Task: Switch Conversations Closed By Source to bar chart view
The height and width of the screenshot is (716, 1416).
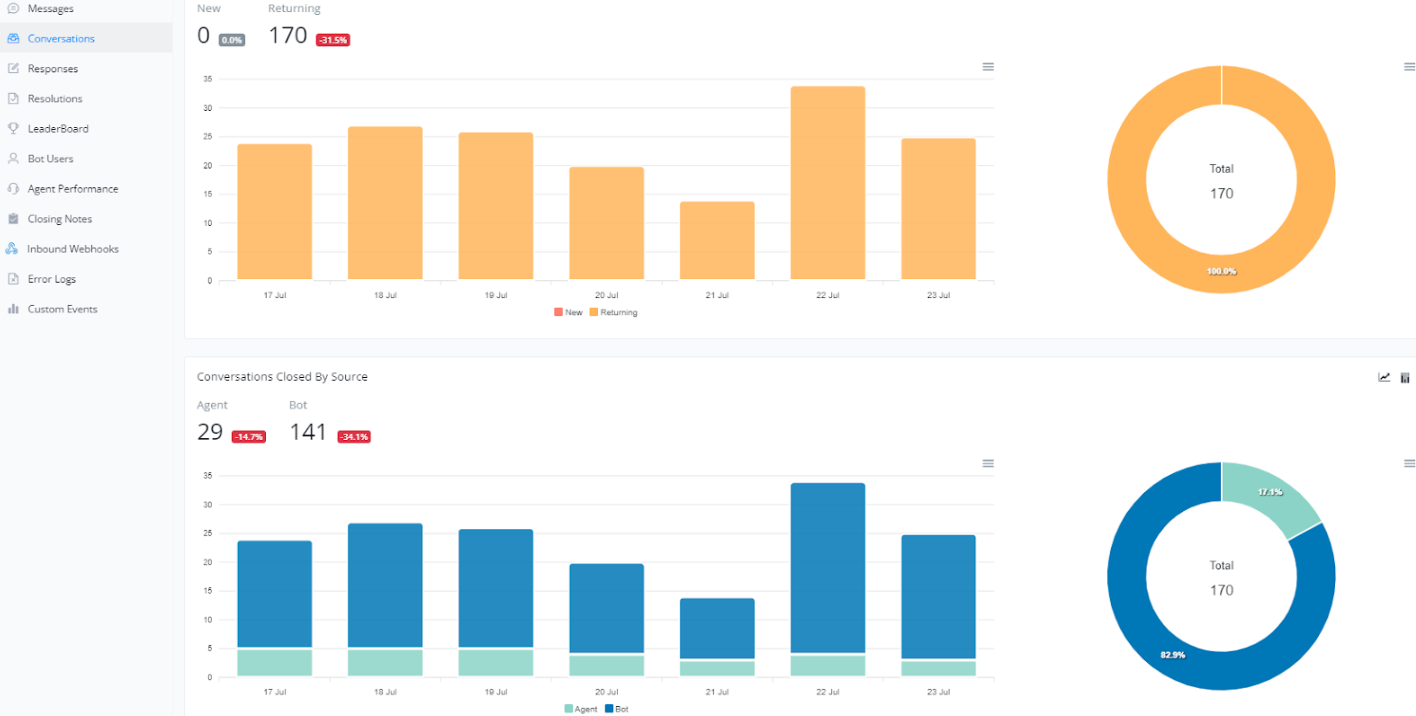Action: pyautogui.click(x=1405, y=377)
